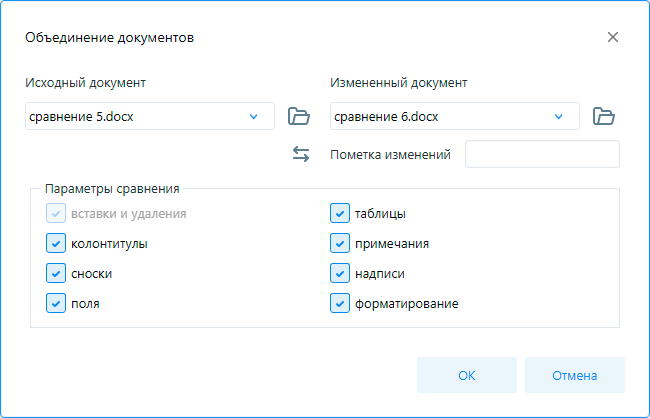Uncheck the поля checkbox
Screen dimensions: 650x418
click(55, 302)
